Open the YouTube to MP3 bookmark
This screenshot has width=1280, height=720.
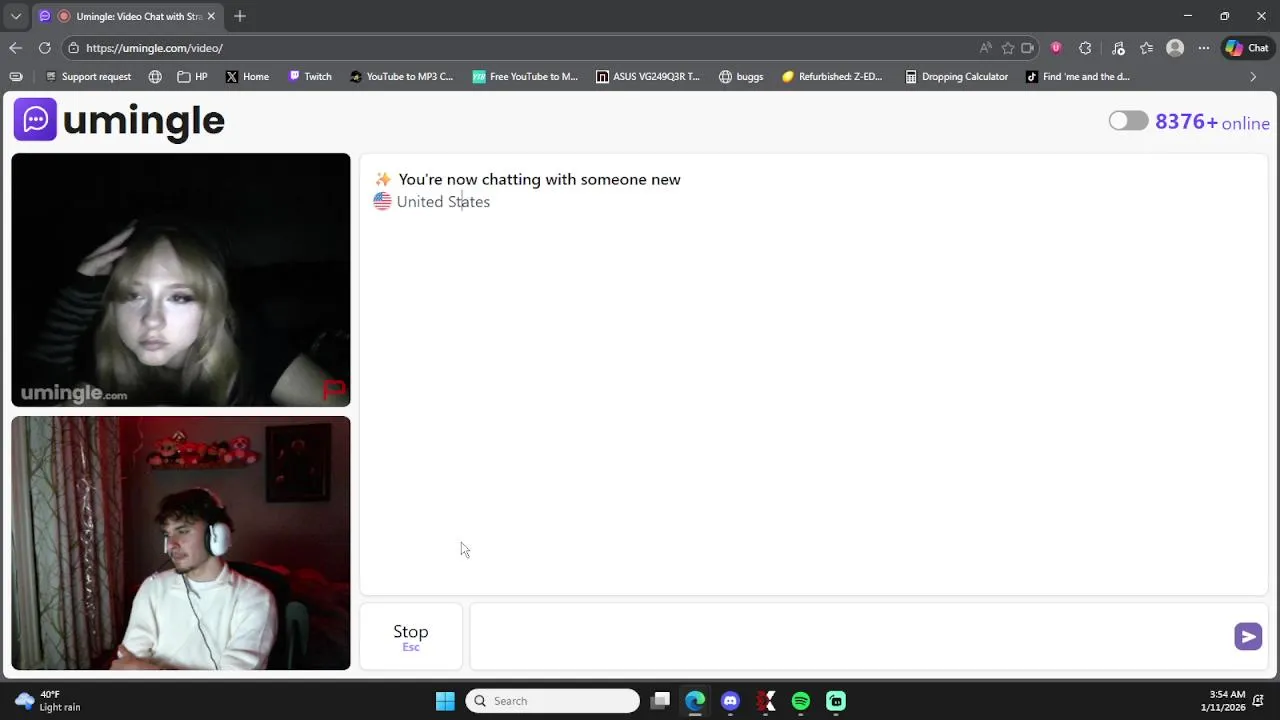click(401, 76)
